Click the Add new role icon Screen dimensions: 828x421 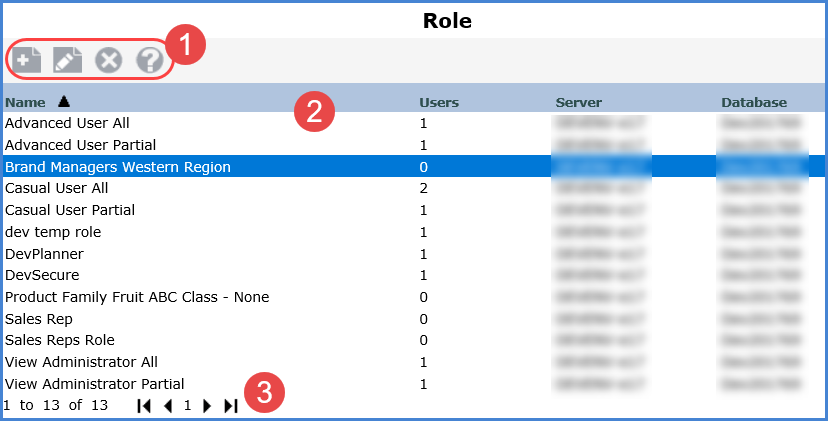click(x=27, y=60)
